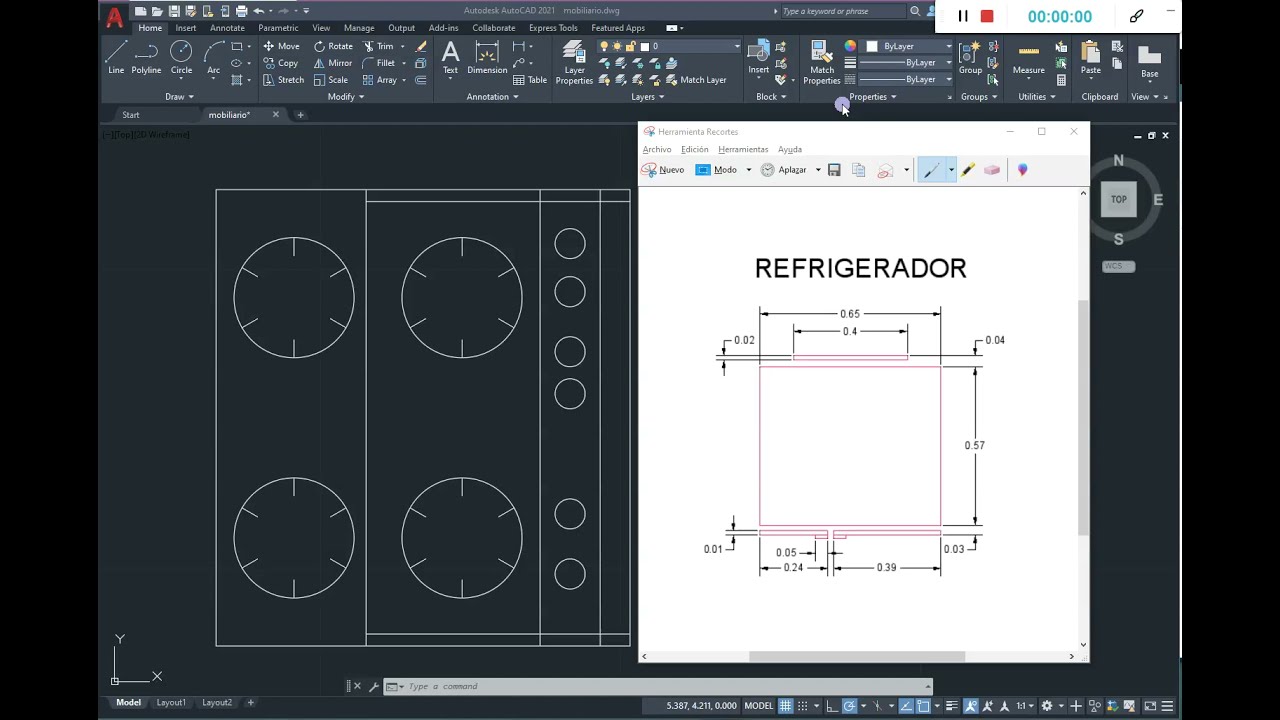Expand the Properties panel
1280x720 pixels.
[x=873, y=97]
